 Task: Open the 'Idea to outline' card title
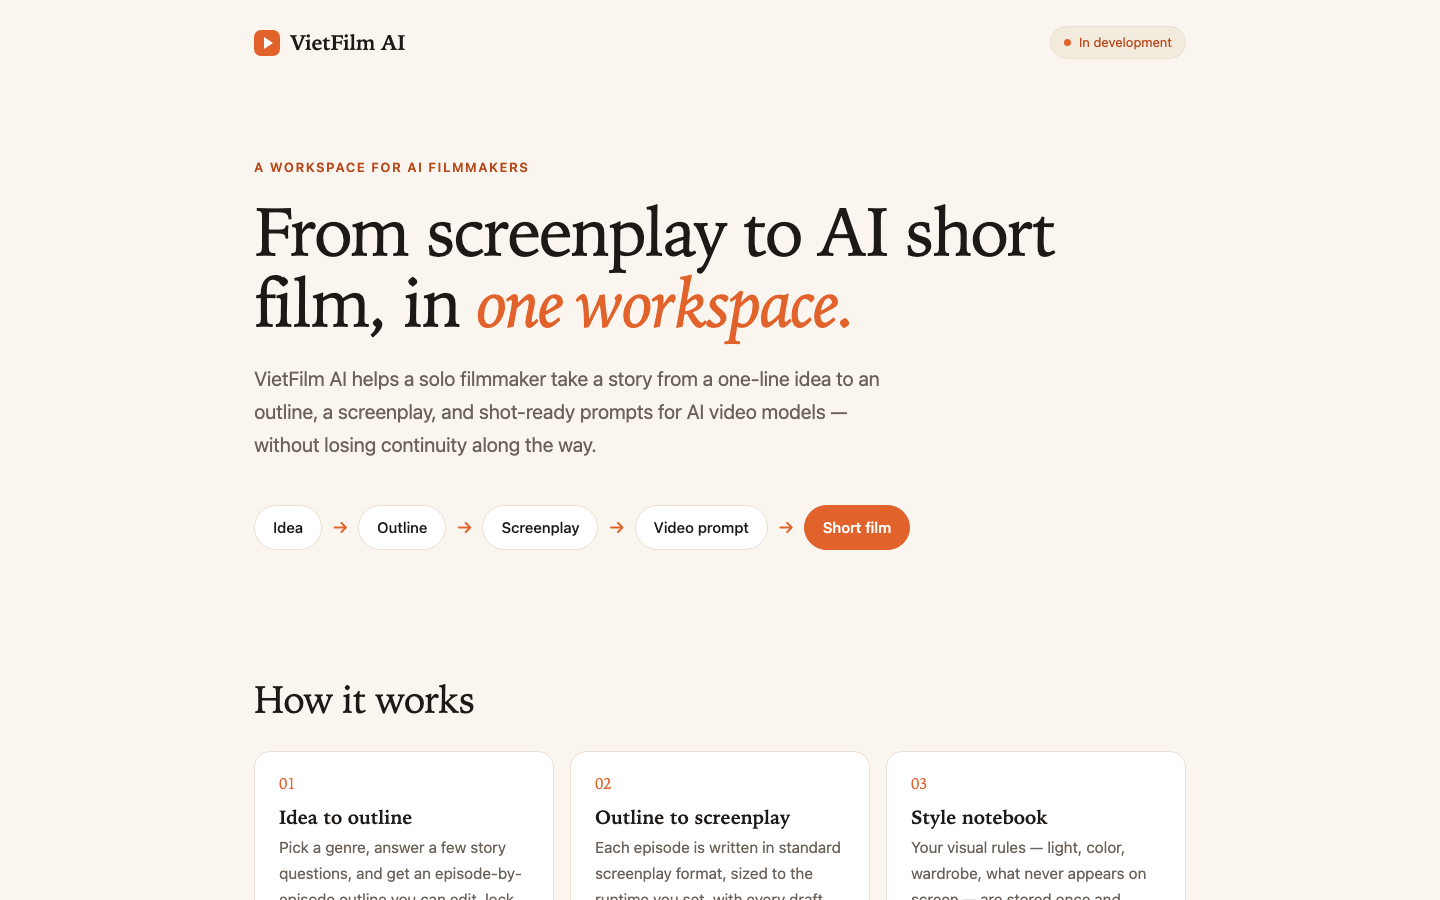pyautogui.click(x=345, y=817)
